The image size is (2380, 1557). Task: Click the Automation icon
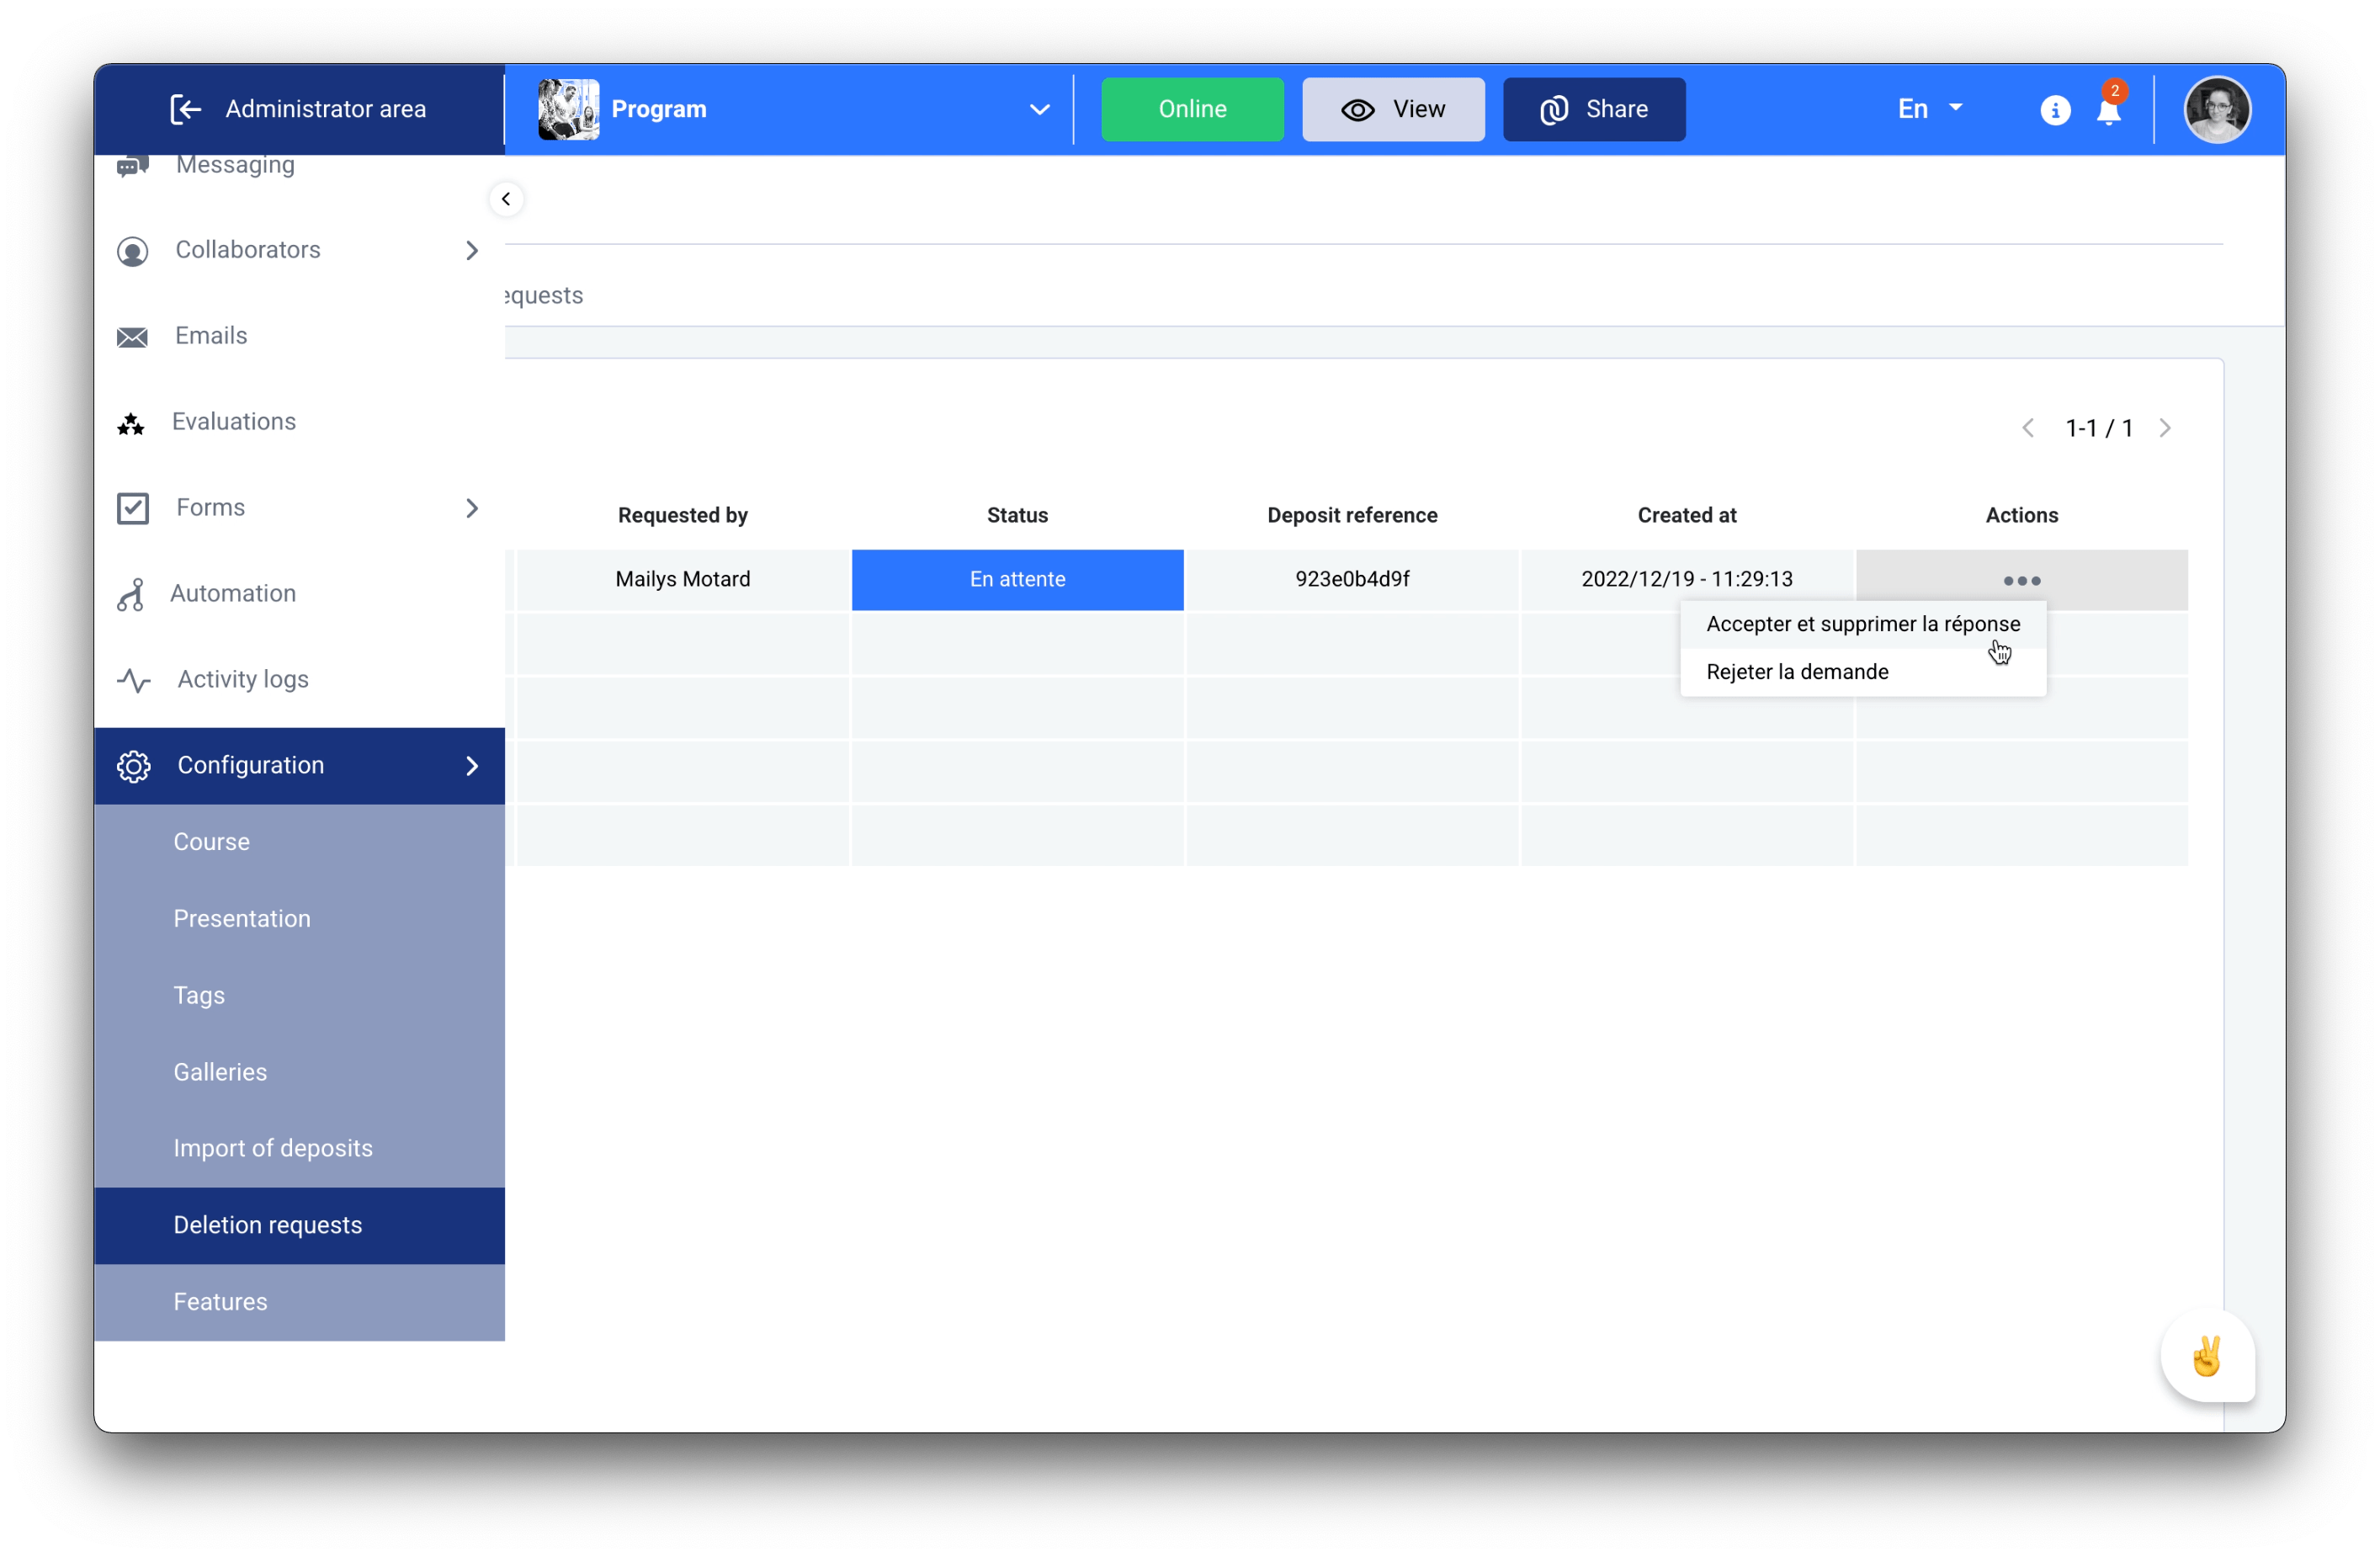[x=130, y=594]
